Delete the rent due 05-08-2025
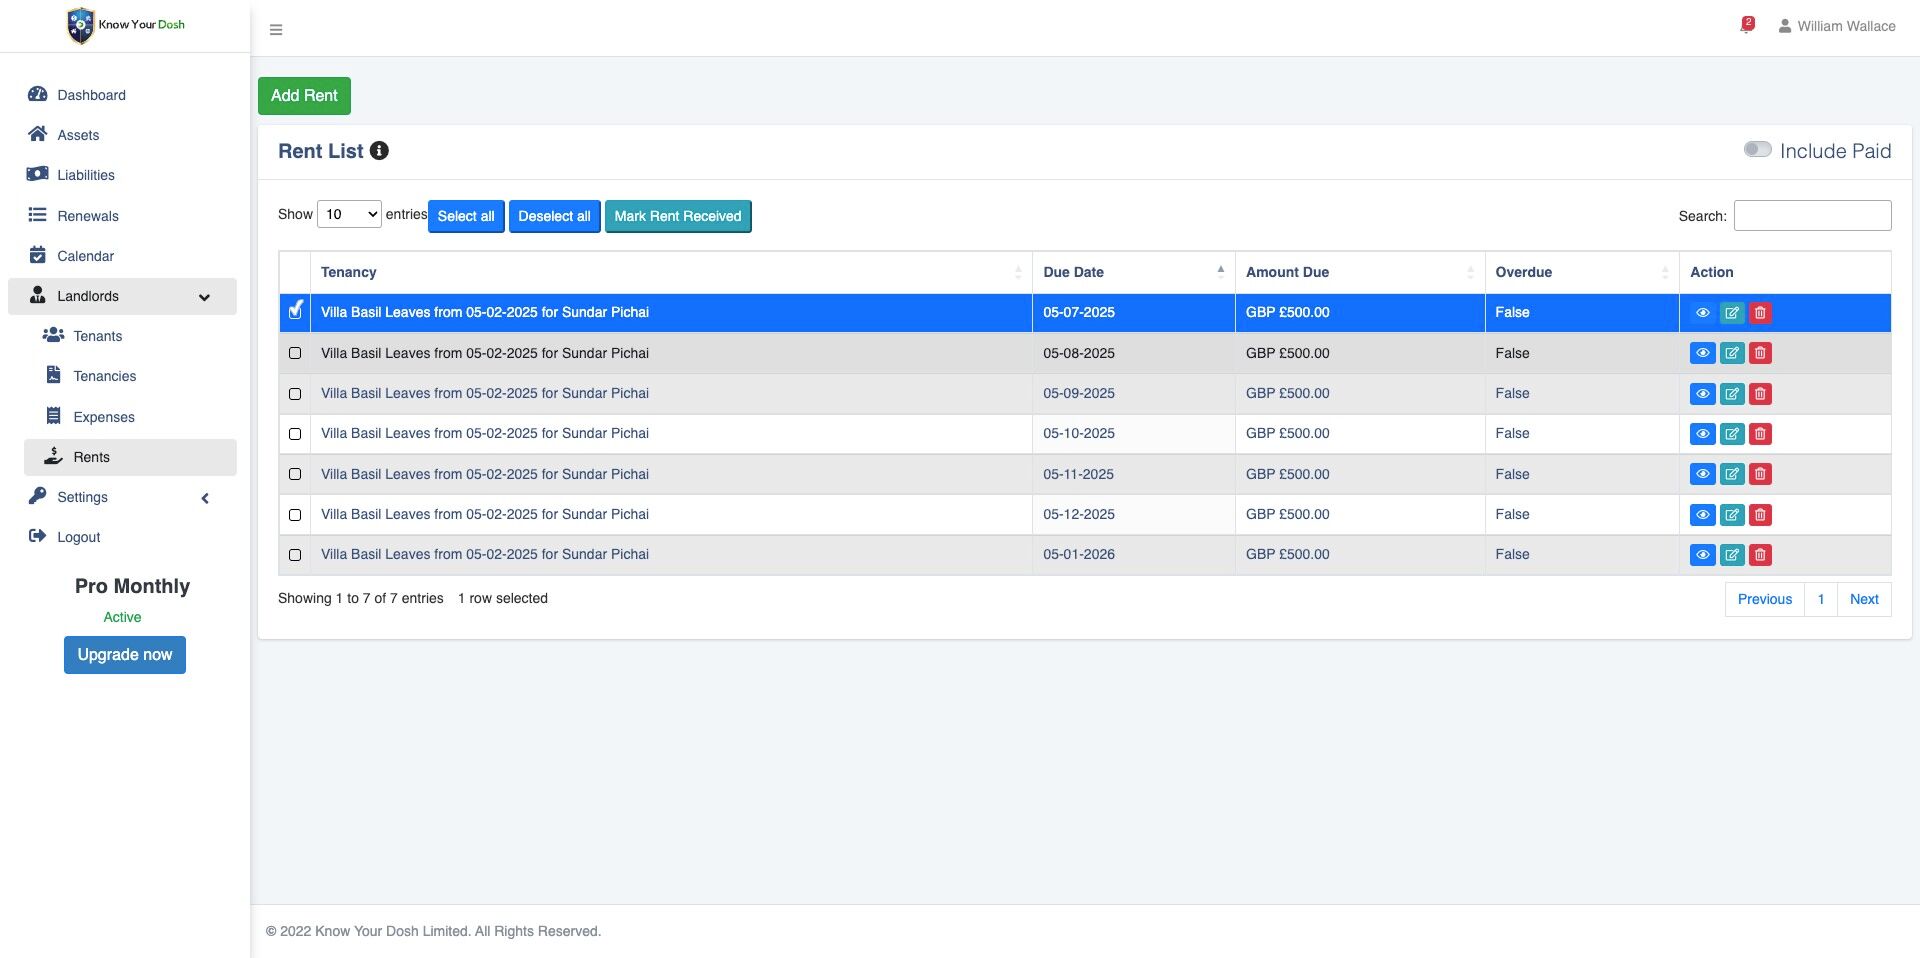Image resolution: width=1920 pixels, height=958 pixels. pos(1760,353)
